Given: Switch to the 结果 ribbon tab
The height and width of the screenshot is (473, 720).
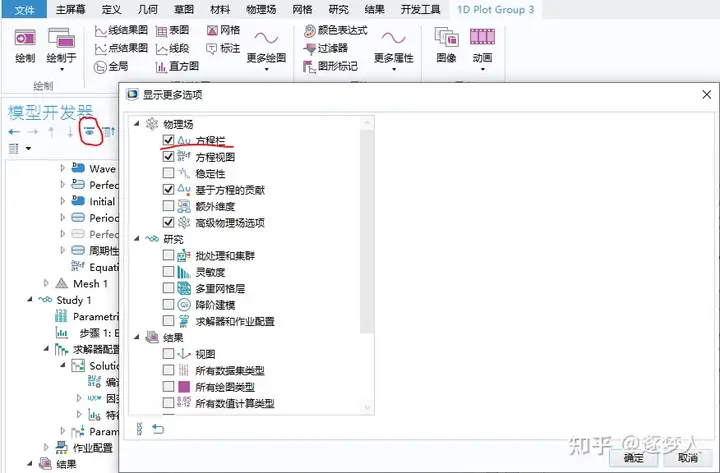Looking at the screenshot, I should [374, 10].
